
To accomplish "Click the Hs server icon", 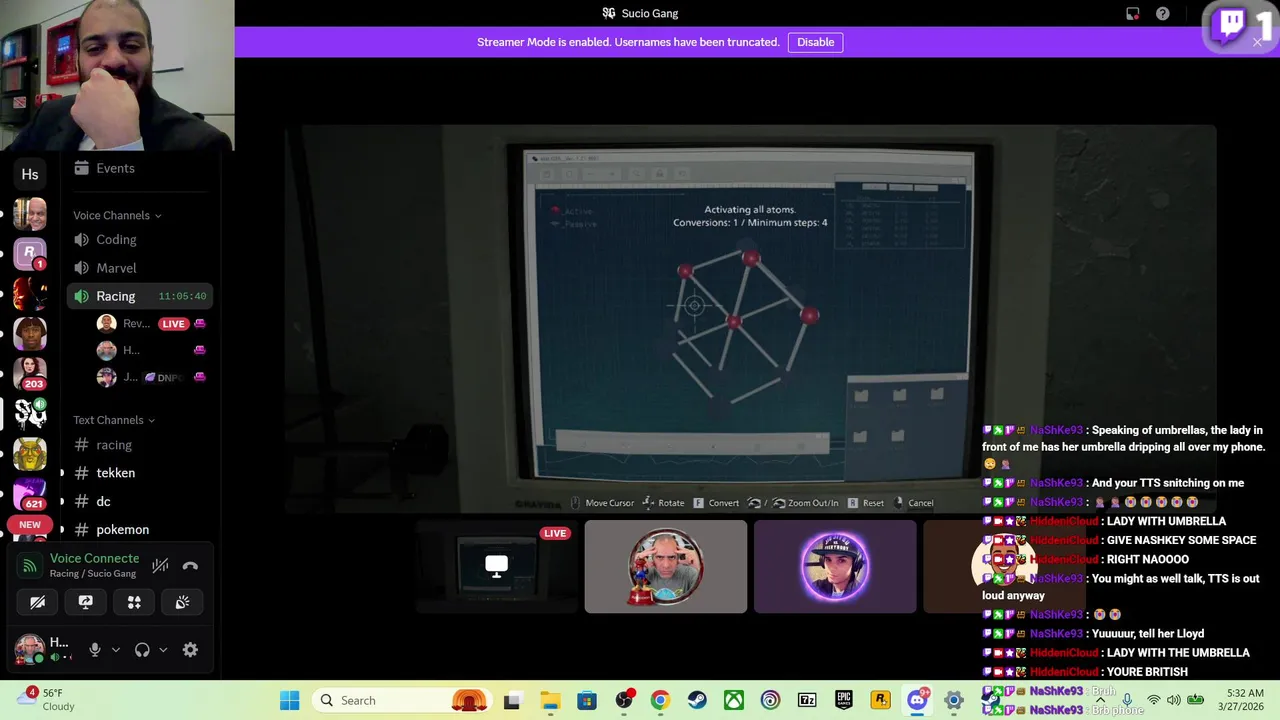I will coord(30,174).
